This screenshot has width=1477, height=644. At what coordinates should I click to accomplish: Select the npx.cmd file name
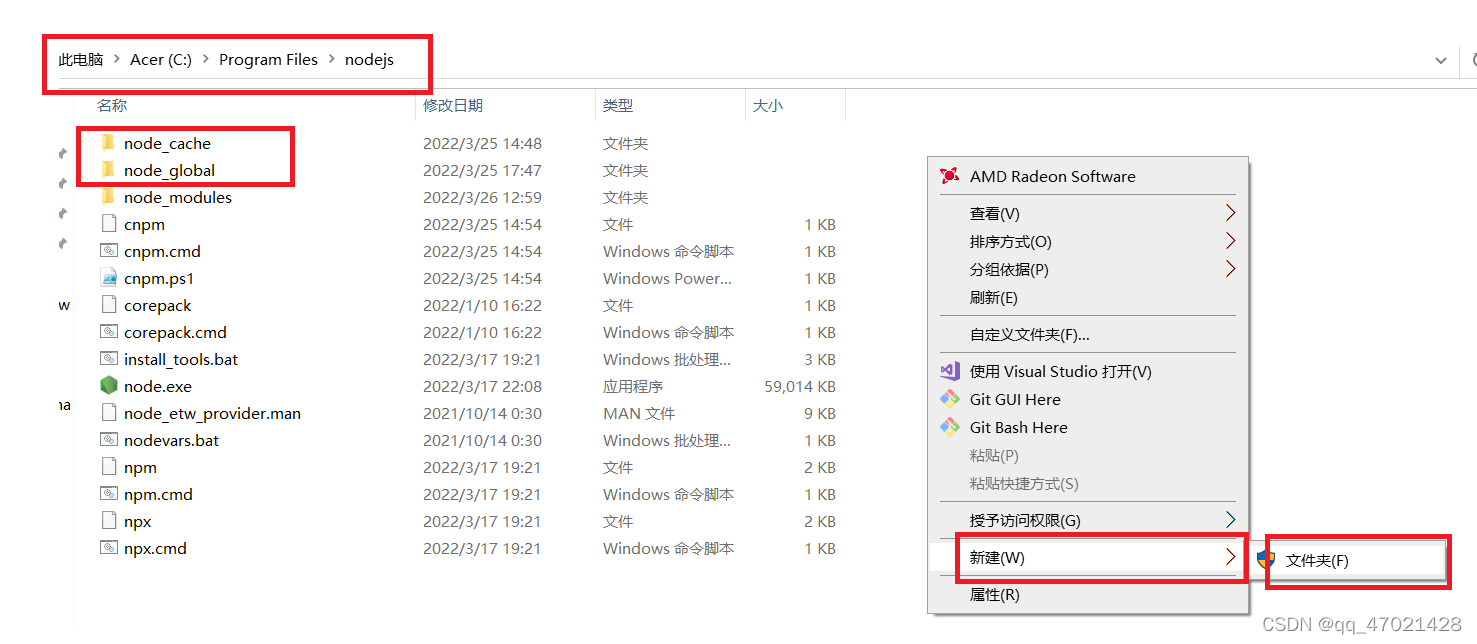tap(155, 548)
